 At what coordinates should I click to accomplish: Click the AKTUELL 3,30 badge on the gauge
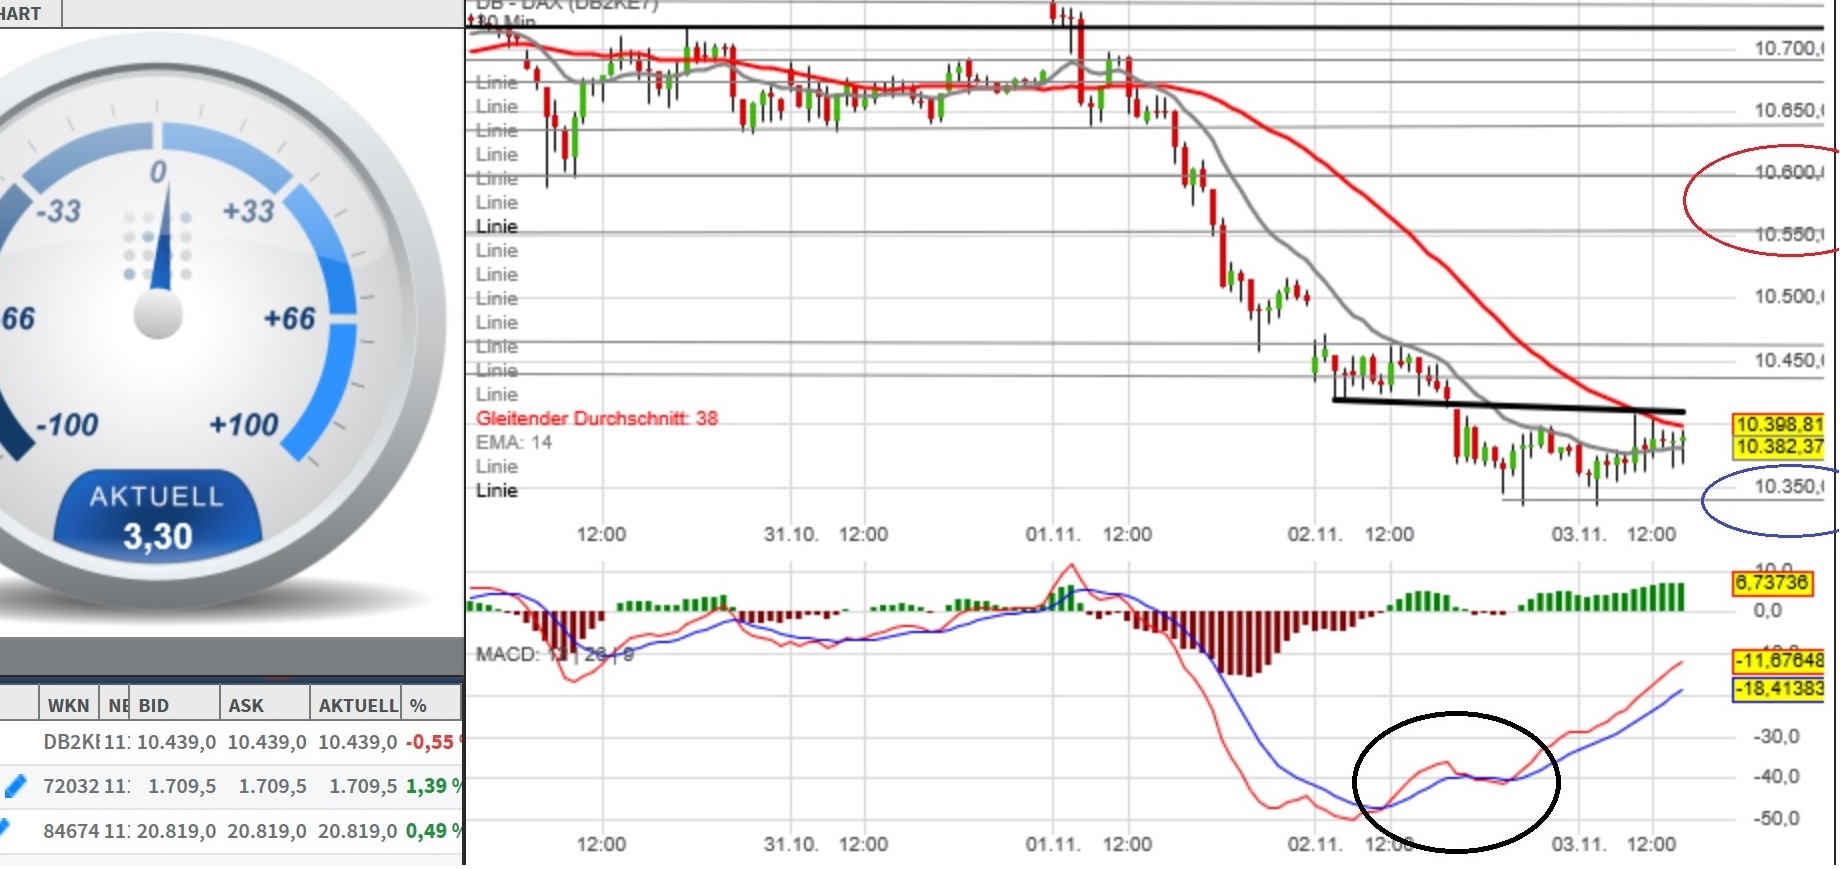click(157, 520)
